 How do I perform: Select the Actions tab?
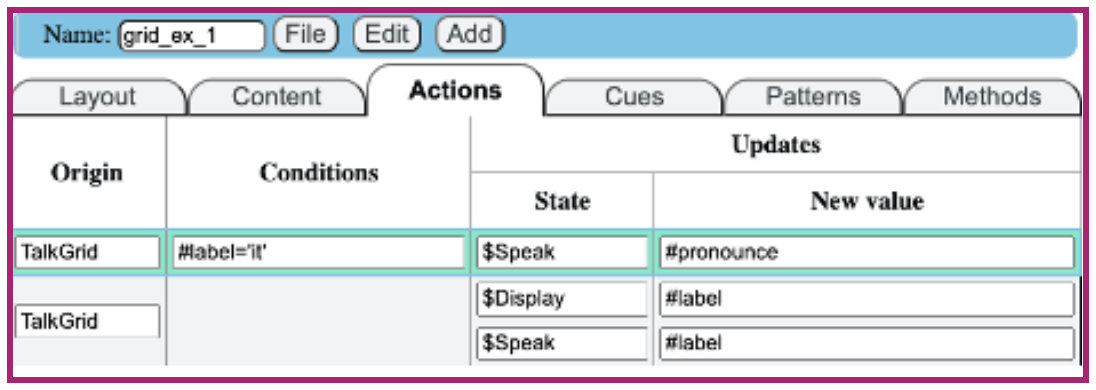(x=455, y=90)
